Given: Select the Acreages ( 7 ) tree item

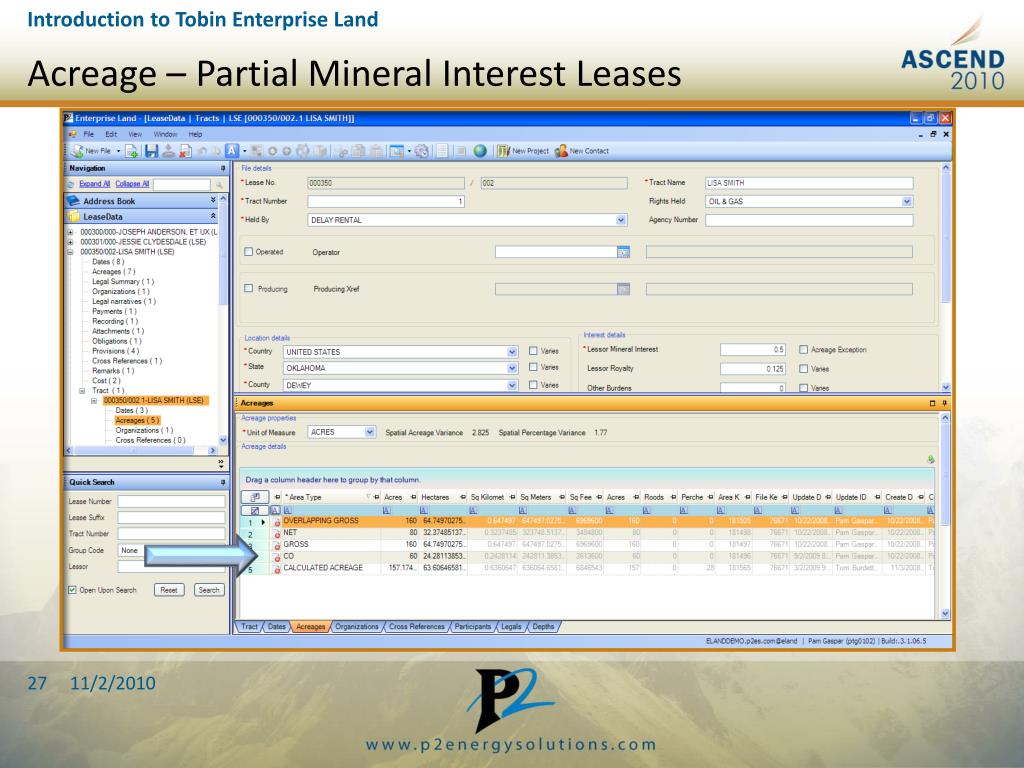Looking at the screenshot, I should pyautogui.click(x=114, y=271).
